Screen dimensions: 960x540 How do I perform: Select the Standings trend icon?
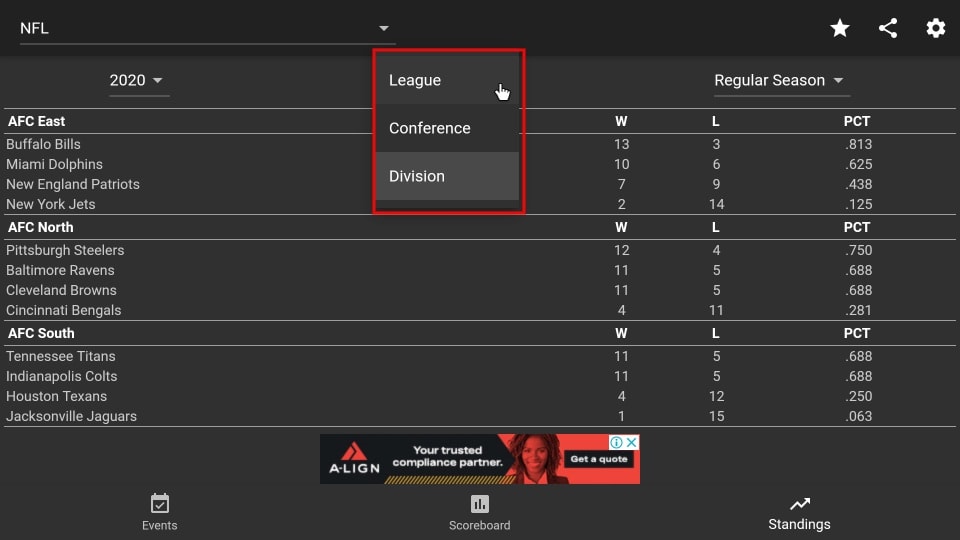coord(800,504)
